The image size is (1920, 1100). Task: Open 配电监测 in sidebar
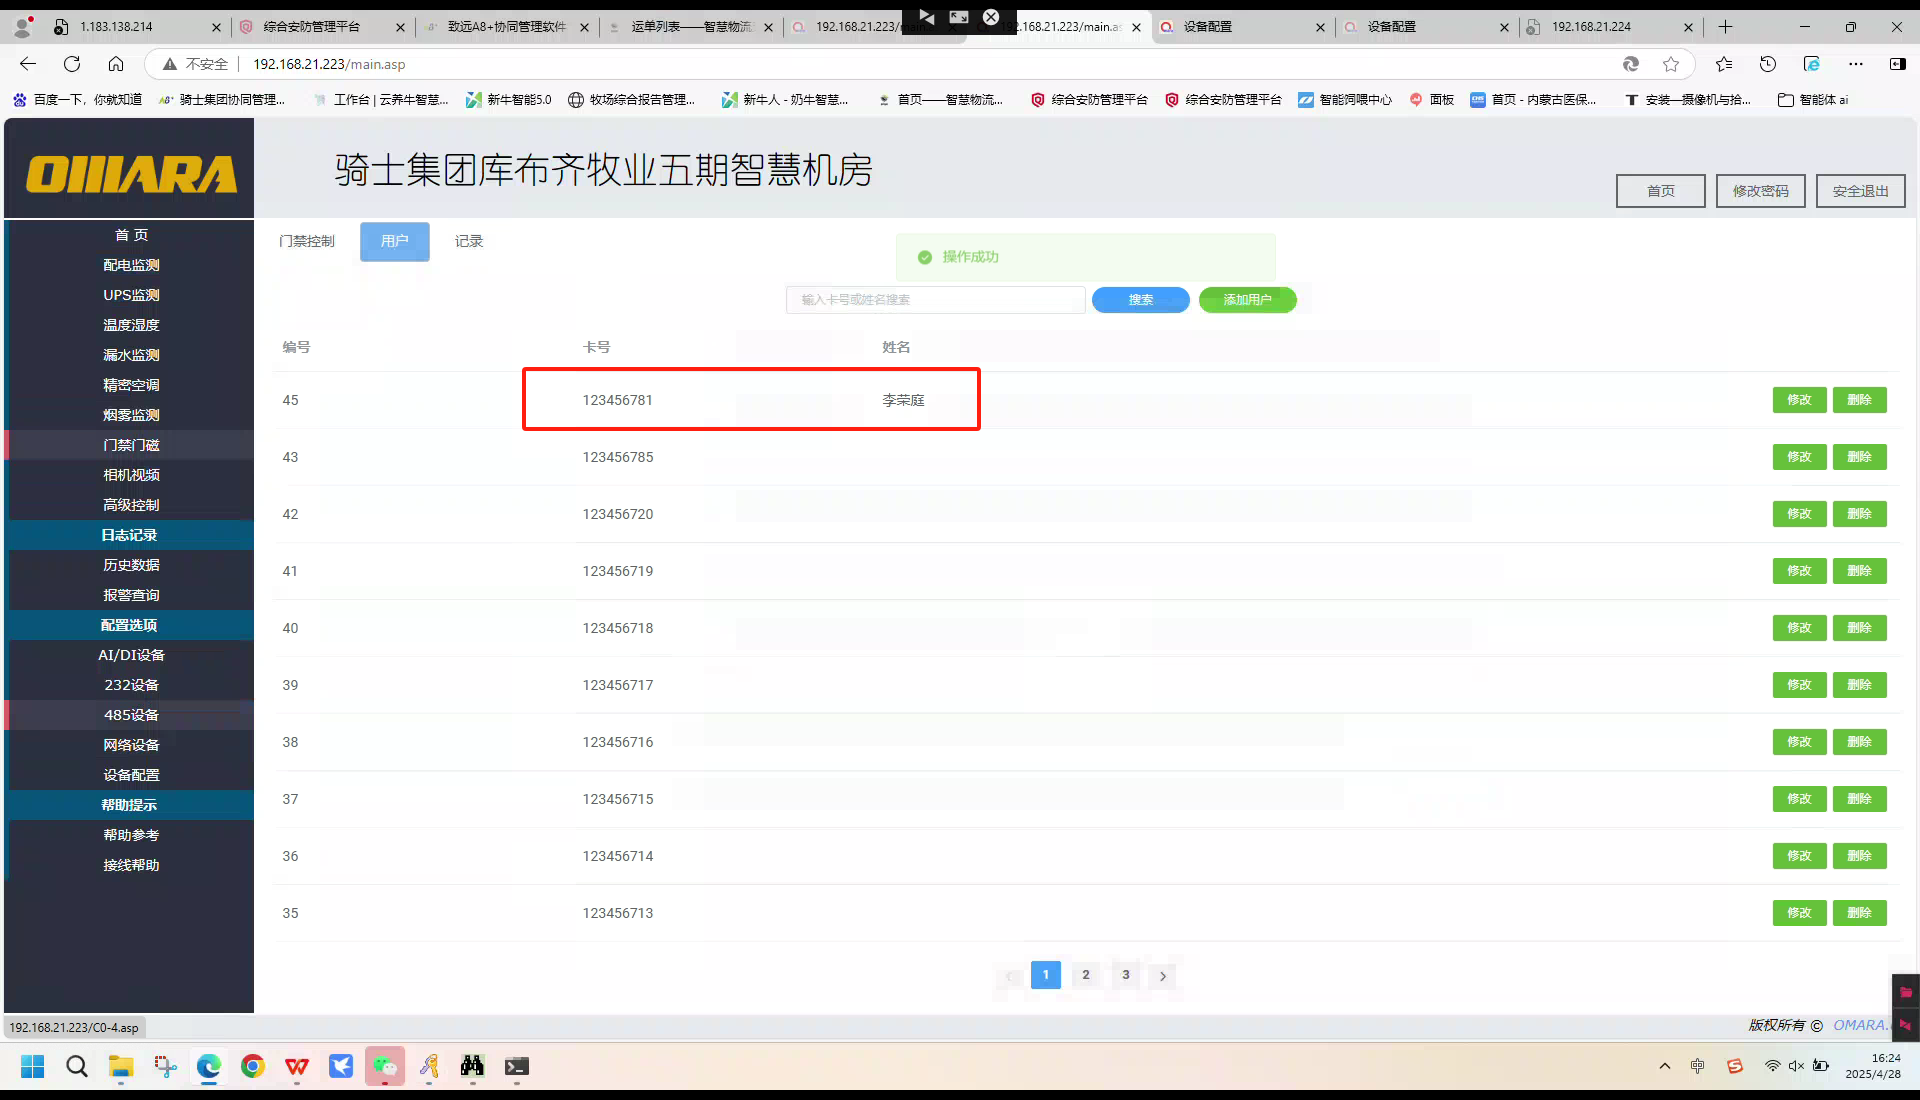131,265
